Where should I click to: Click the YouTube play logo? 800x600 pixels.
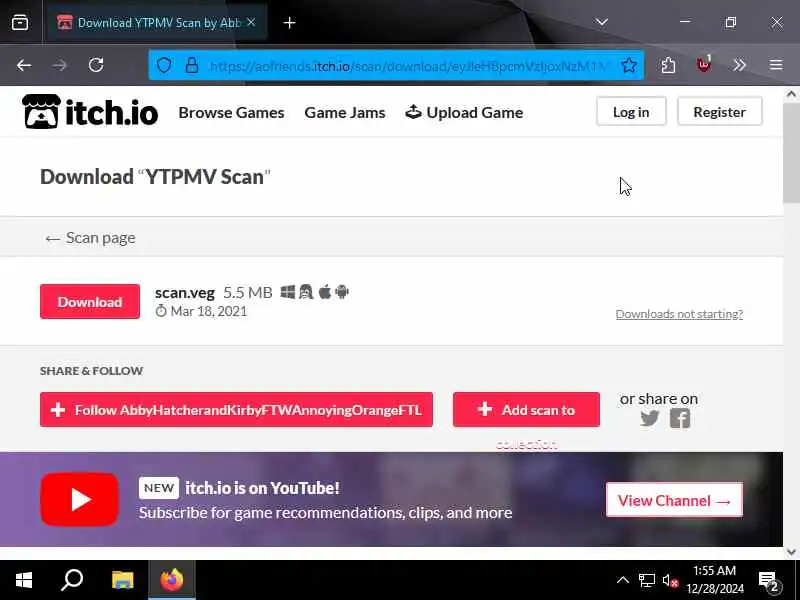pyautogui.click(x=80, y=499)
